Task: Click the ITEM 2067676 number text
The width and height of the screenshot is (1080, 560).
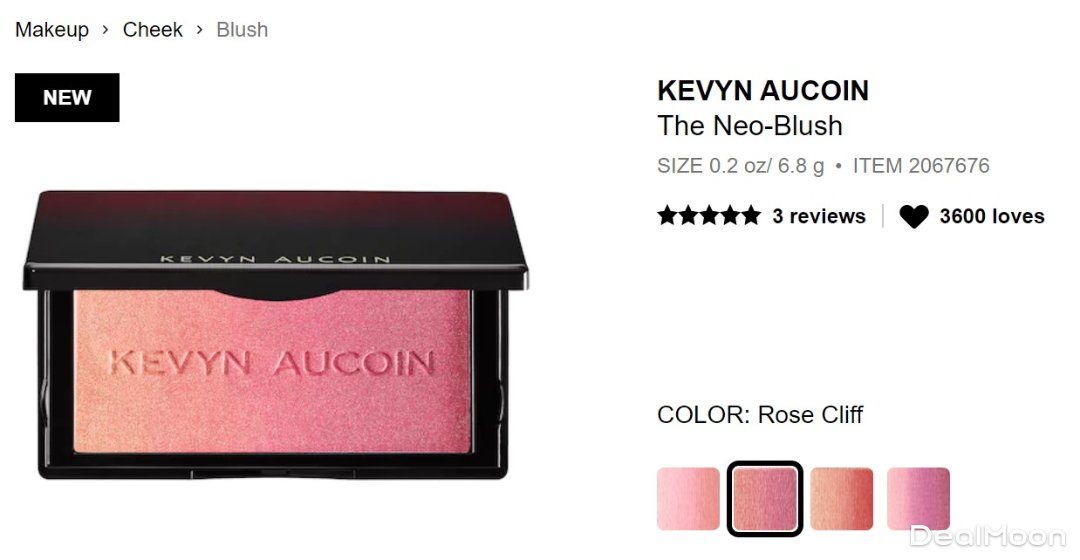Action: [x=921, y=166]
